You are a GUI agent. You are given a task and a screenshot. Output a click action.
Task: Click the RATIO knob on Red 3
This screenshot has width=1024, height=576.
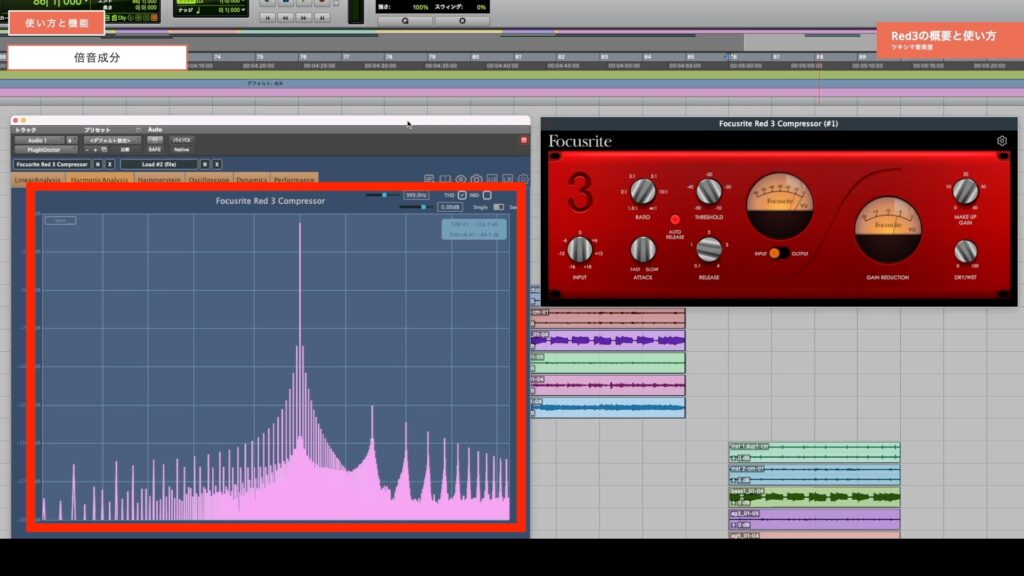[643, 191]
